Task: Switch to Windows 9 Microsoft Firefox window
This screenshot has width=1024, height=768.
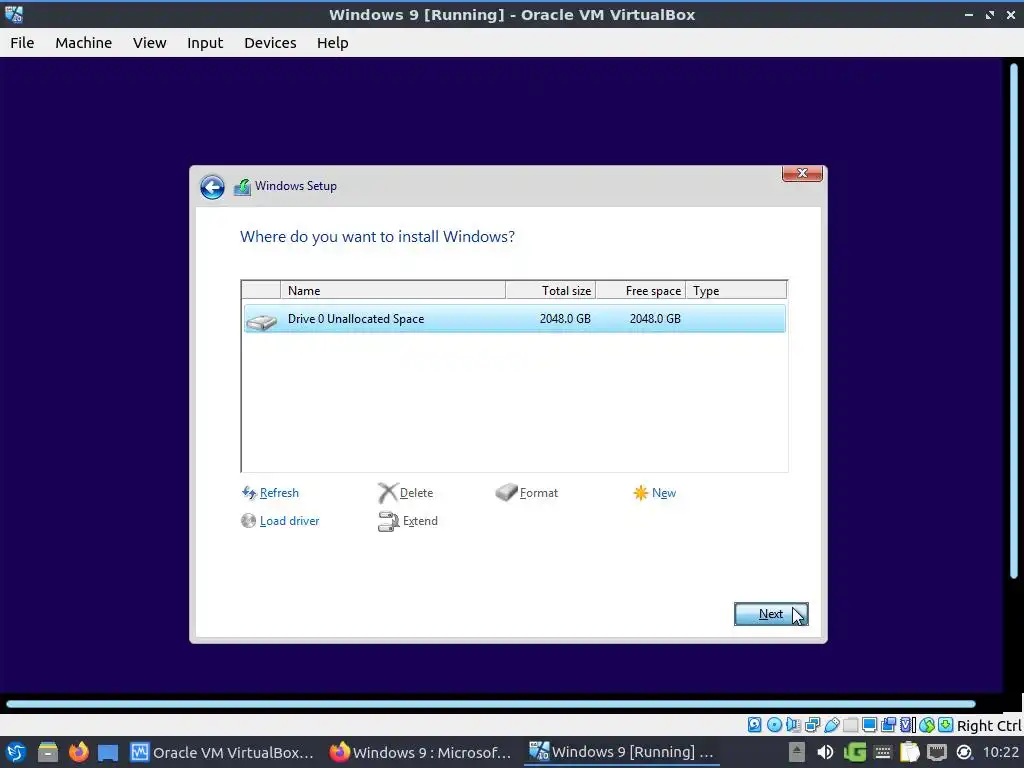Action: tap(420, 752)
